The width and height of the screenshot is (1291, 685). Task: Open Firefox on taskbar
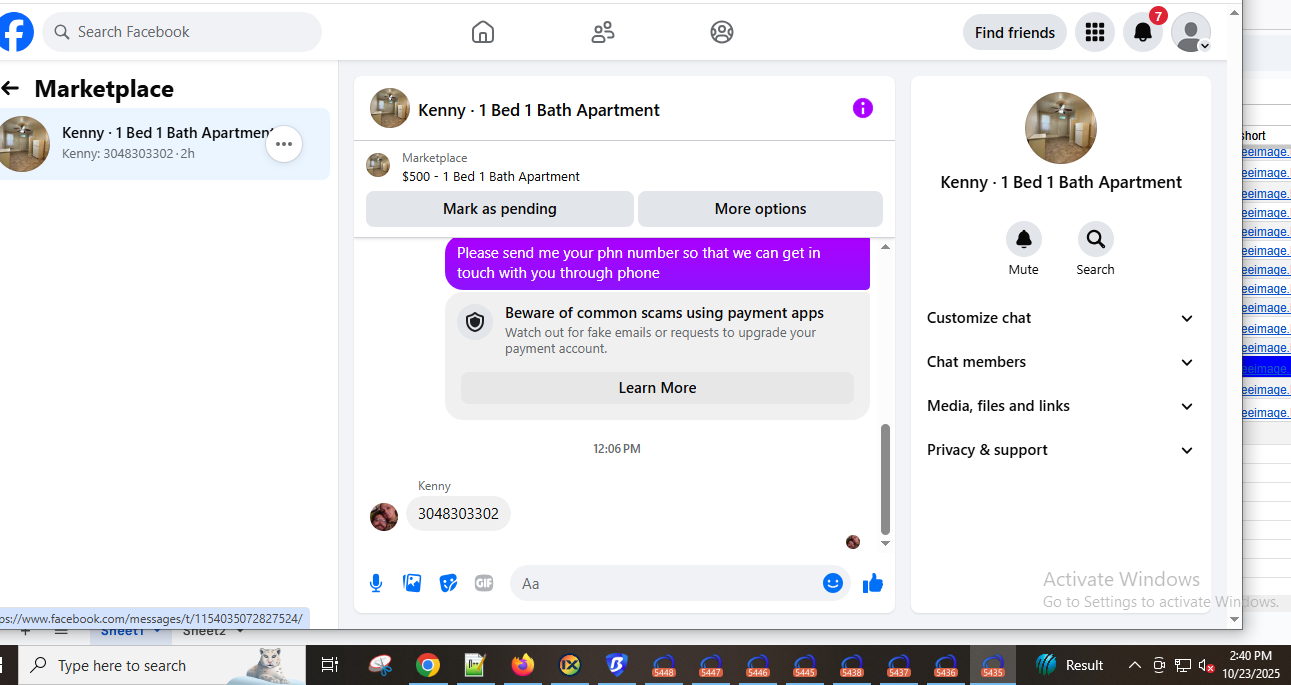point(522,665)
